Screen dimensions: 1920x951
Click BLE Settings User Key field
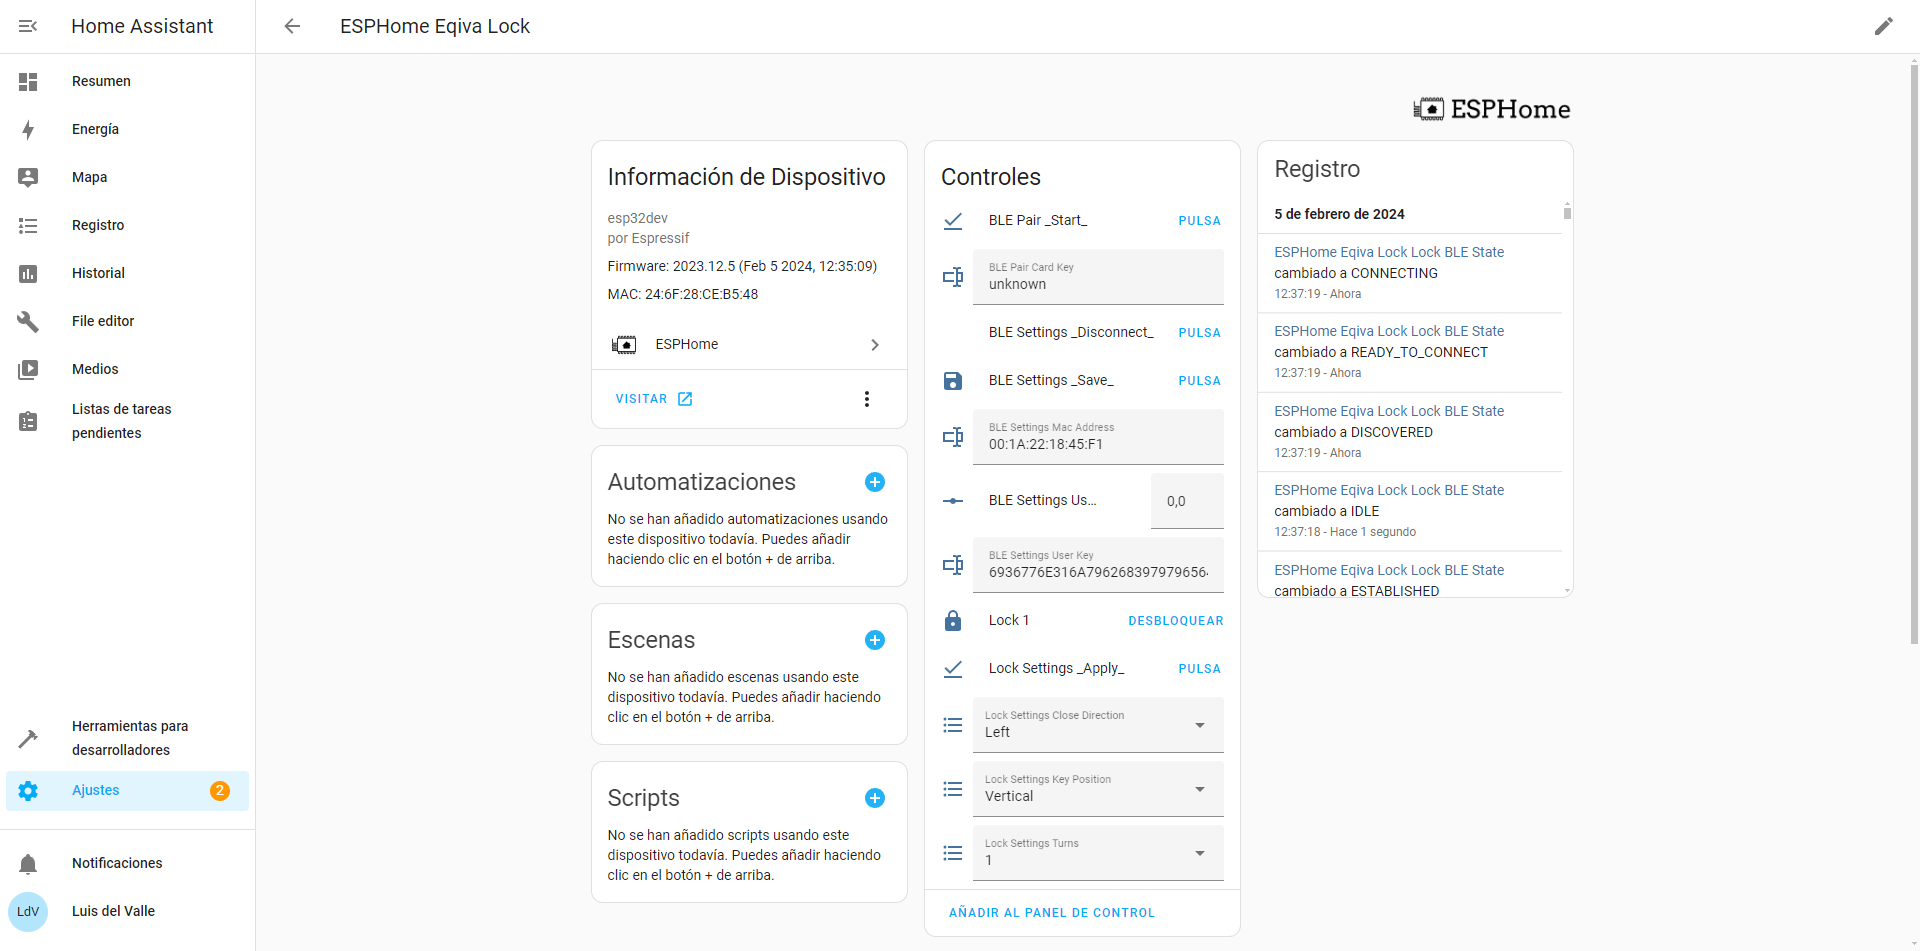coord(1098,565)
